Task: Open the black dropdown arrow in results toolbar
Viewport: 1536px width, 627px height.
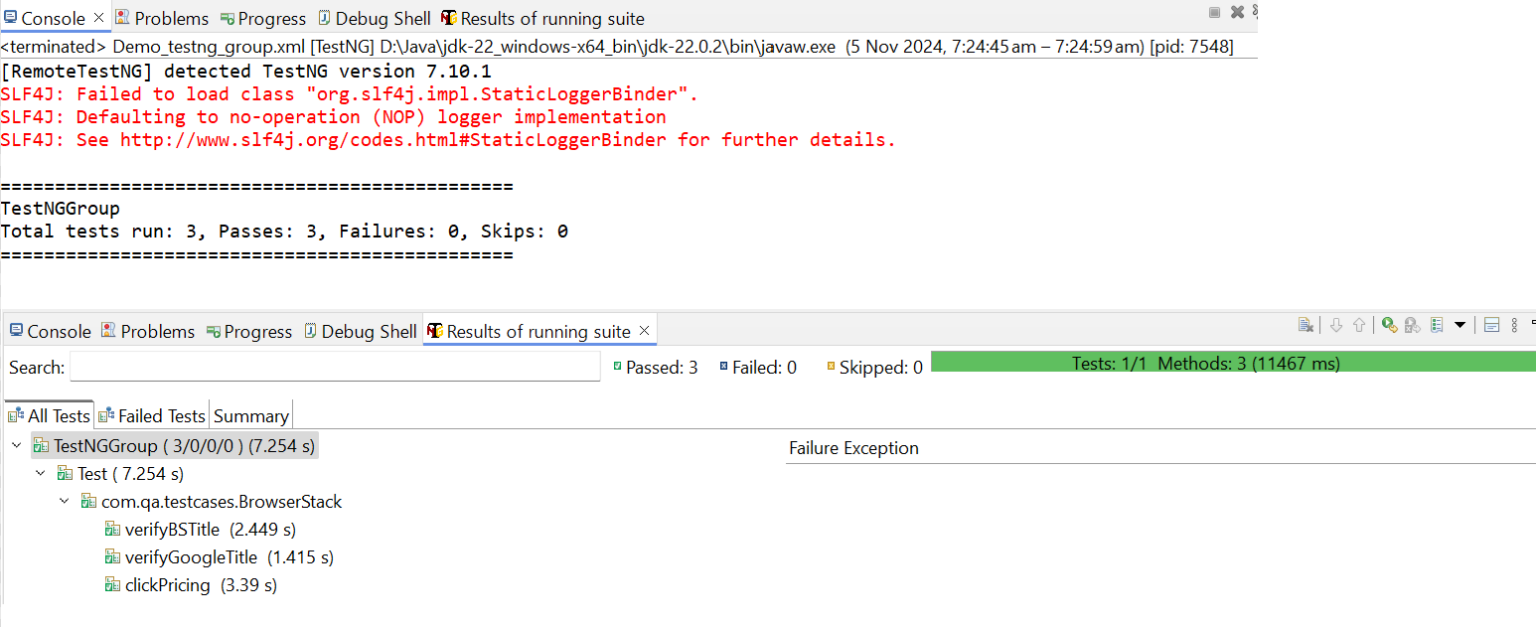Action: [1460, 325]
